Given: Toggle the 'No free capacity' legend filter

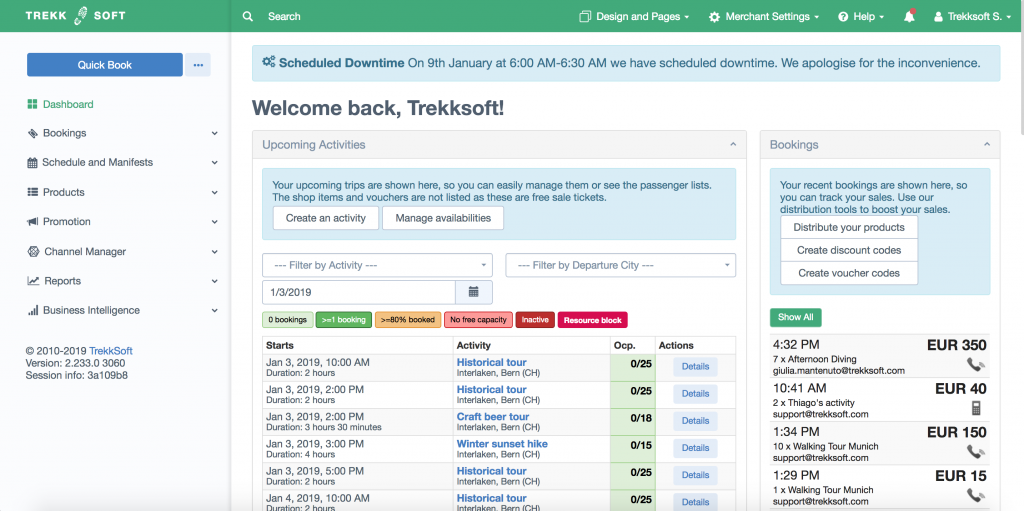Looking at the screenshot, I should pyautogui.click(x=480, y=320).
